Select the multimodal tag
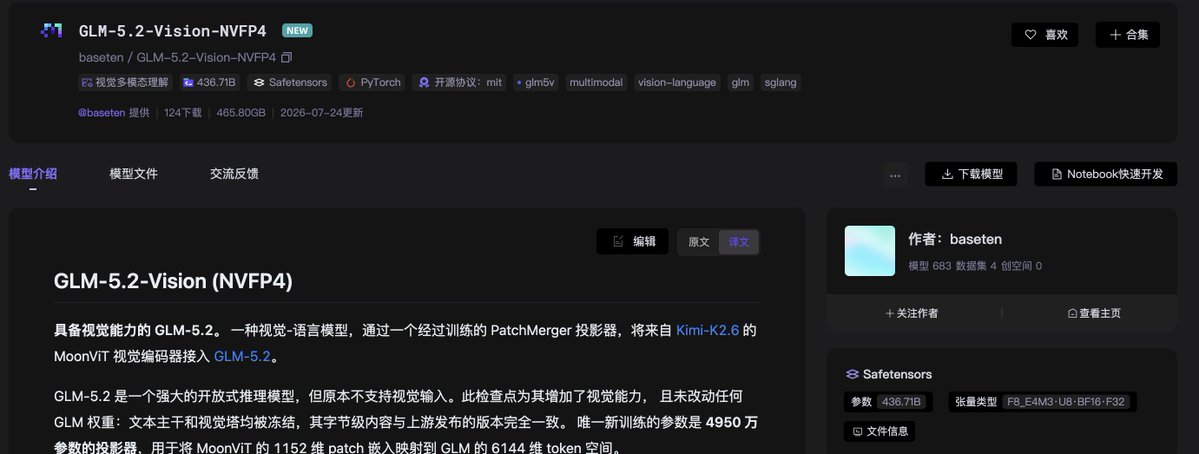The image size is (1199, 454). [596, 83]
